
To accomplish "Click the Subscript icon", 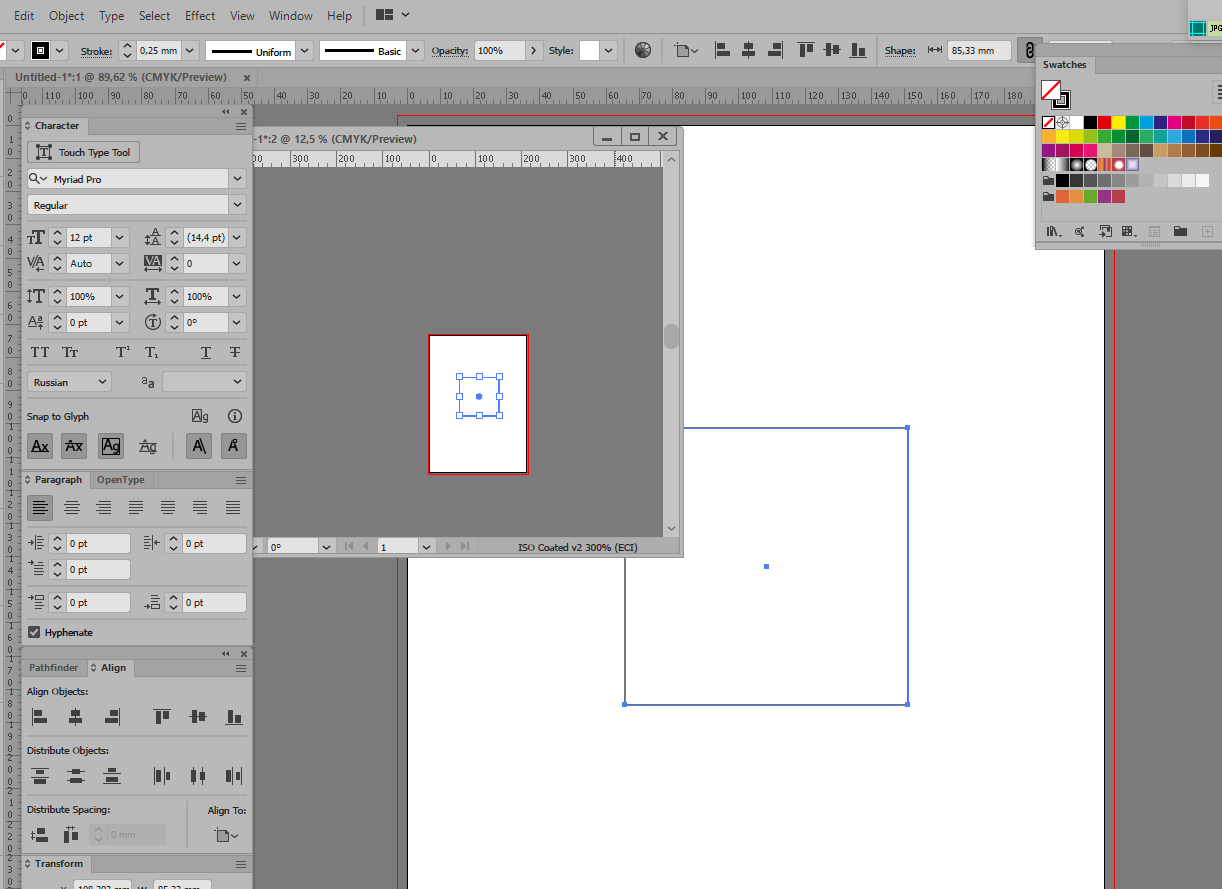I will coord(151,353).
